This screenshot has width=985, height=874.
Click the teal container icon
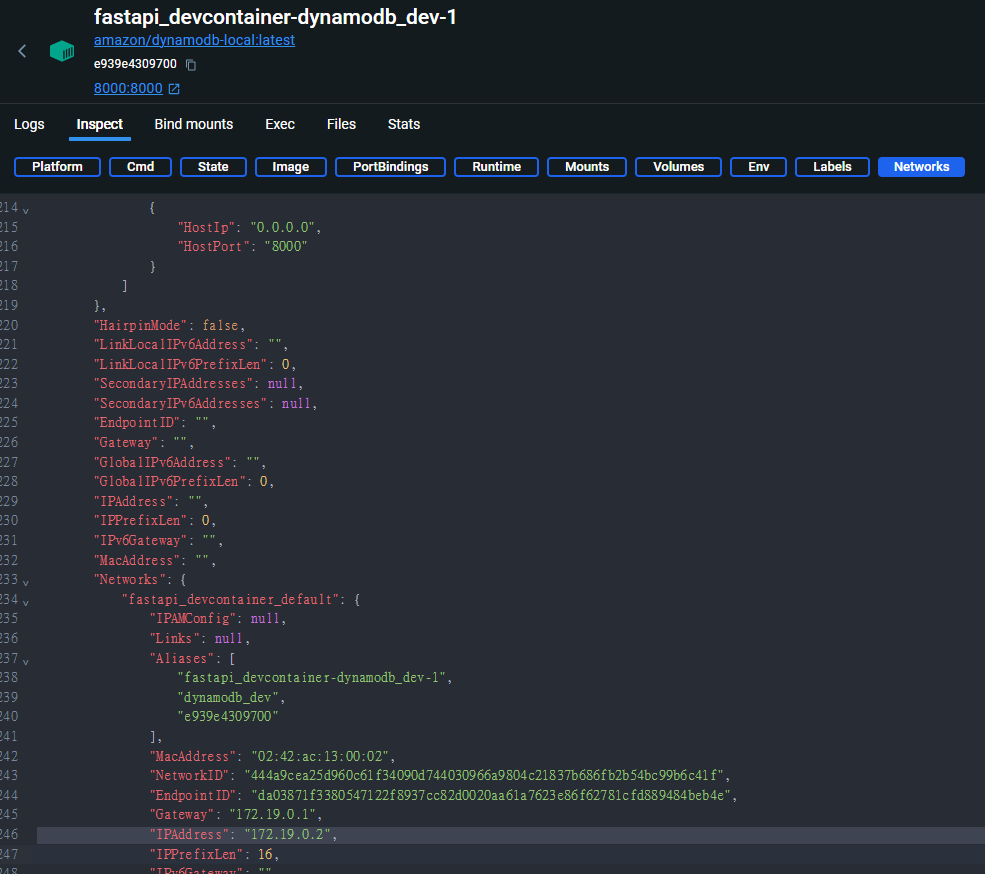pos(62,51)
